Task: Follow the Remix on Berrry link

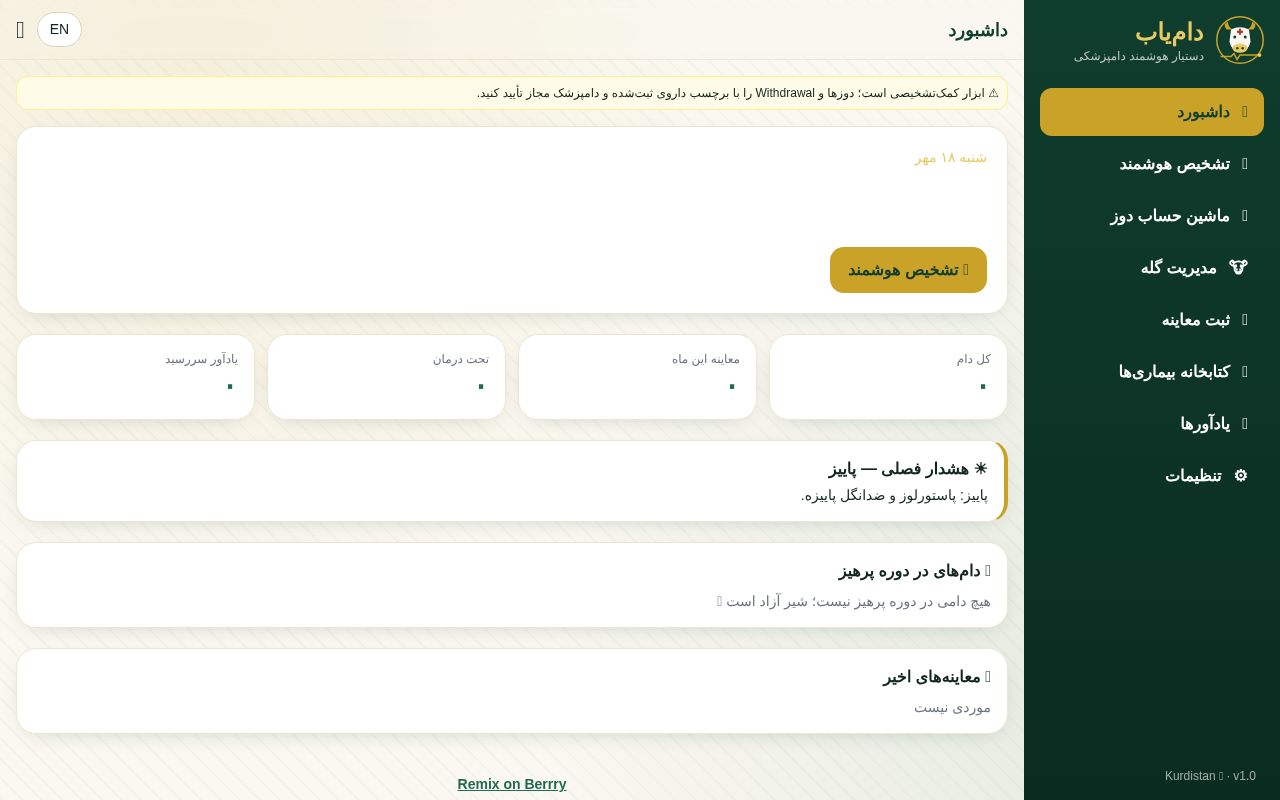Action: coord(512,784)
